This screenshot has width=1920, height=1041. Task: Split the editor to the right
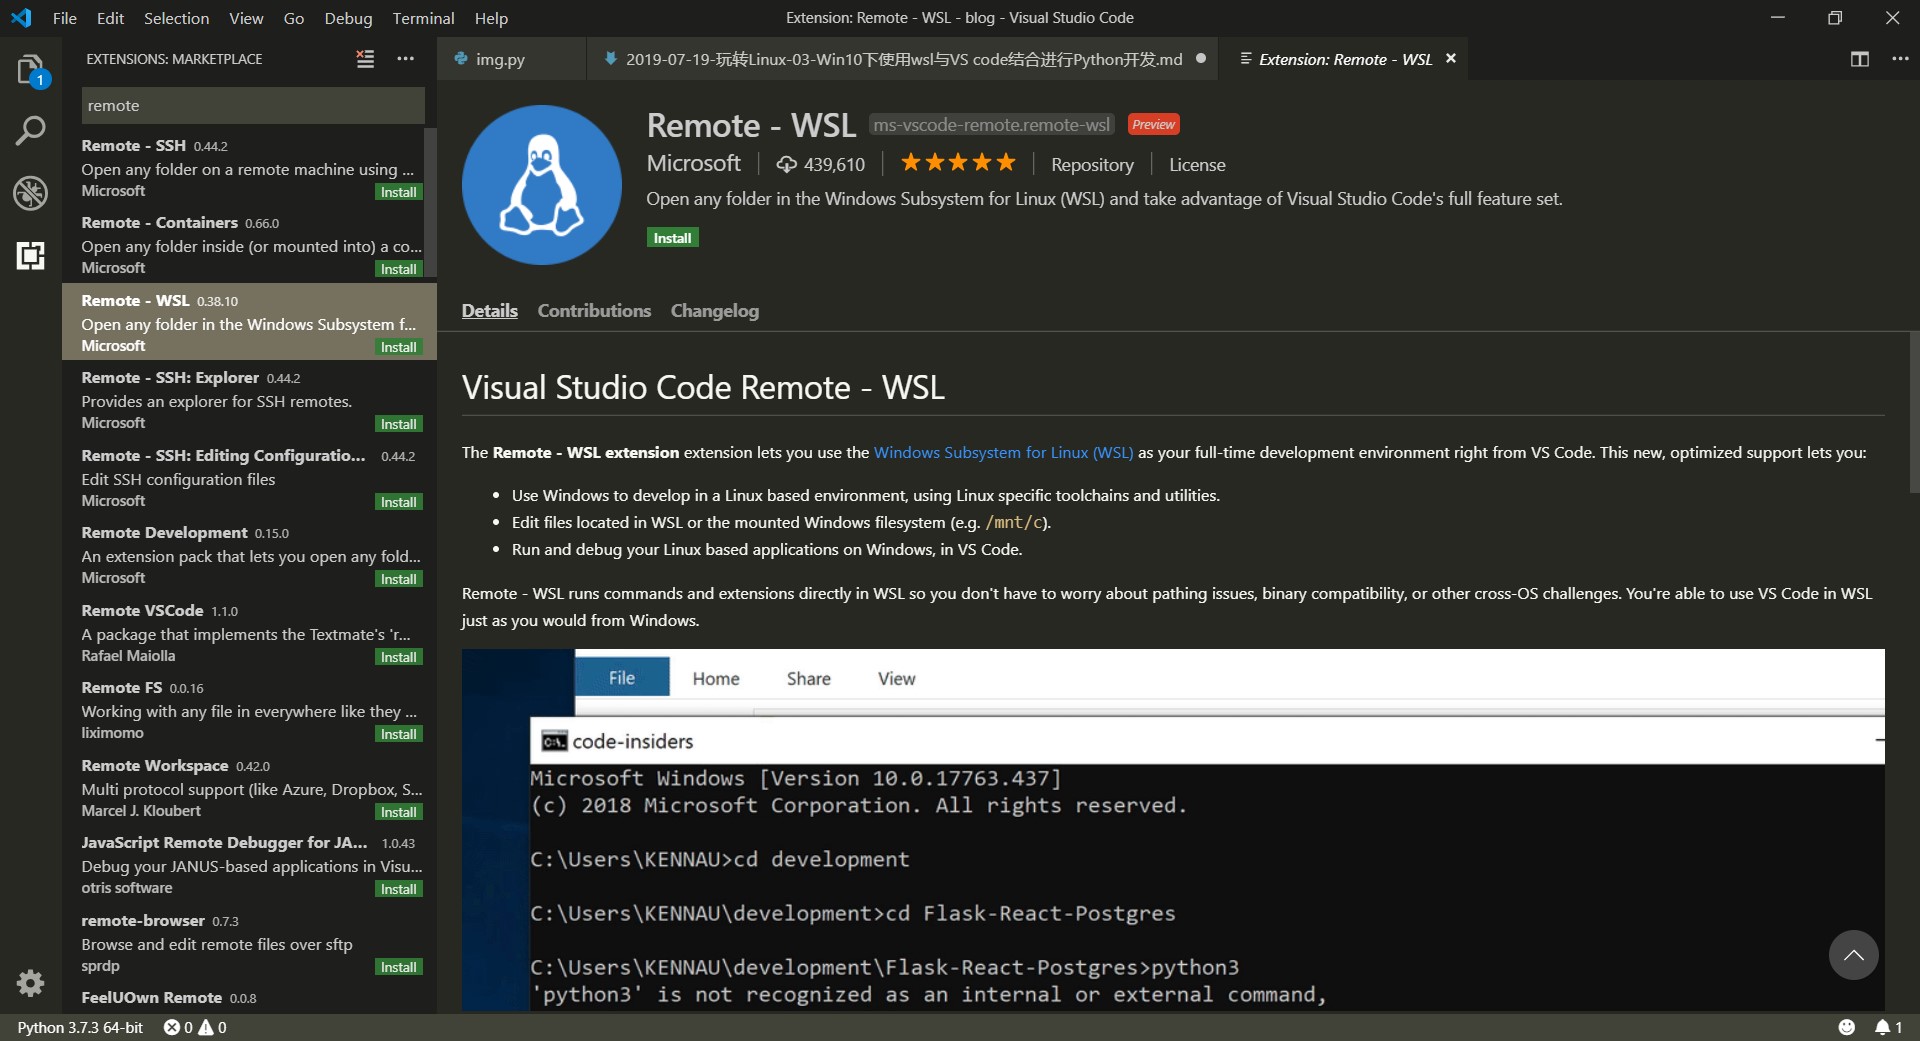tap(1860, 59)
